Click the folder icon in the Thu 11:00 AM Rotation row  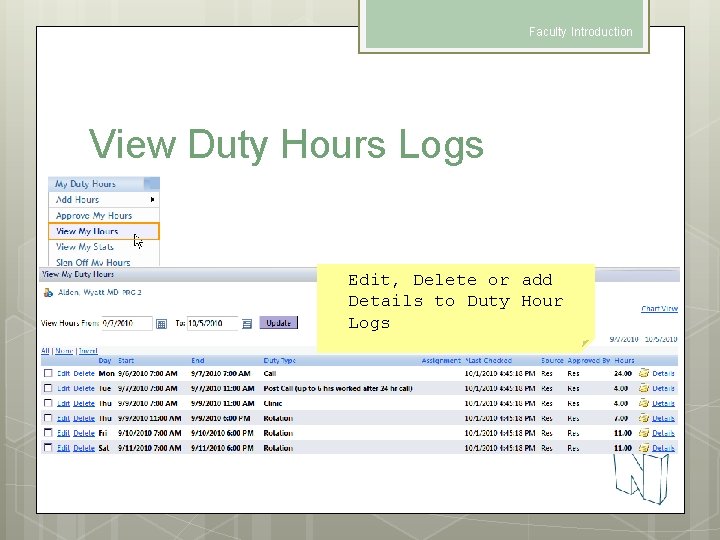point(644,418)
